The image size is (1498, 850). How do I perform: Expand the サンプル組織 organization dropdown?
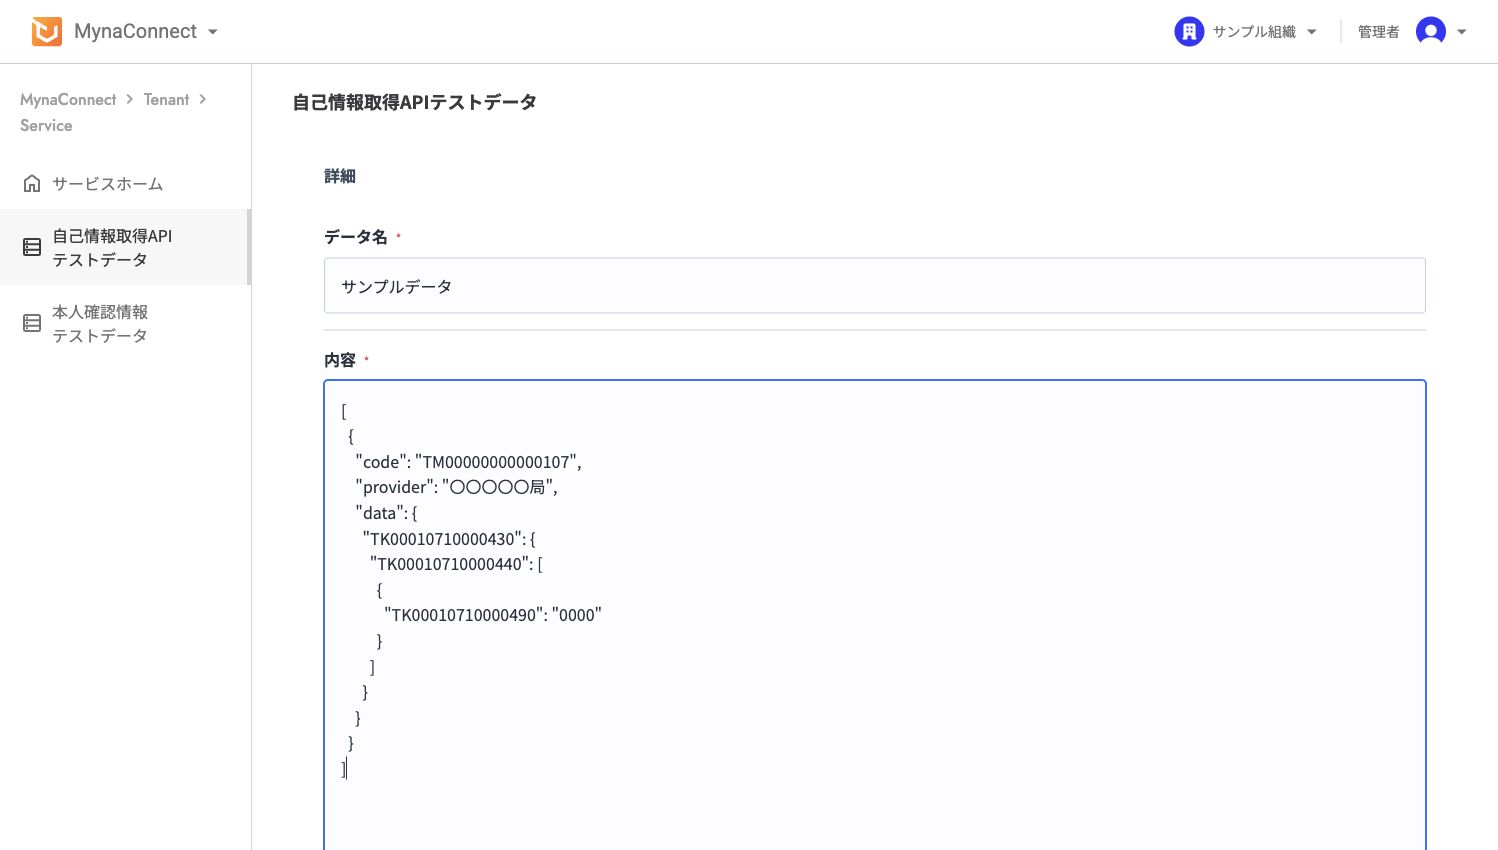click(1312, 32)
